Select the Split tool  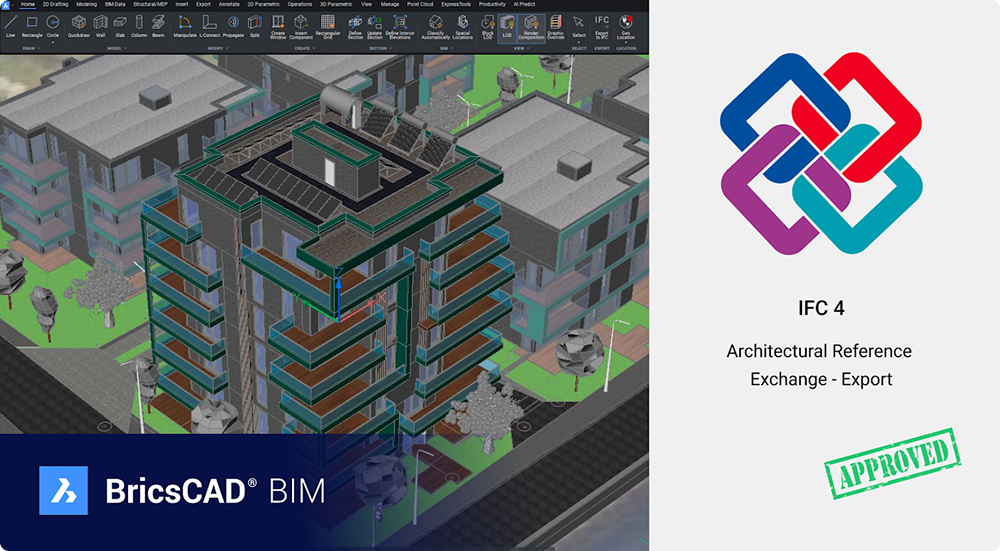pos(254,27)
